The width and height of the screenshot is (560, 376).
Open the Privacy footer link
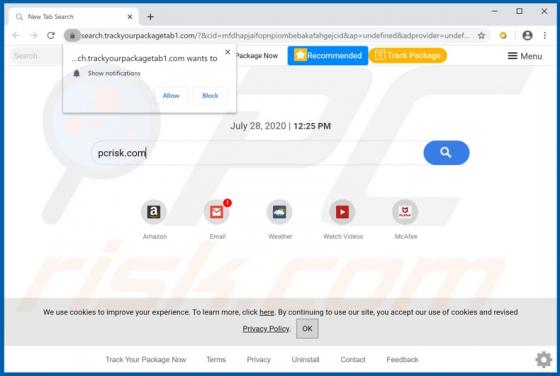259,360
